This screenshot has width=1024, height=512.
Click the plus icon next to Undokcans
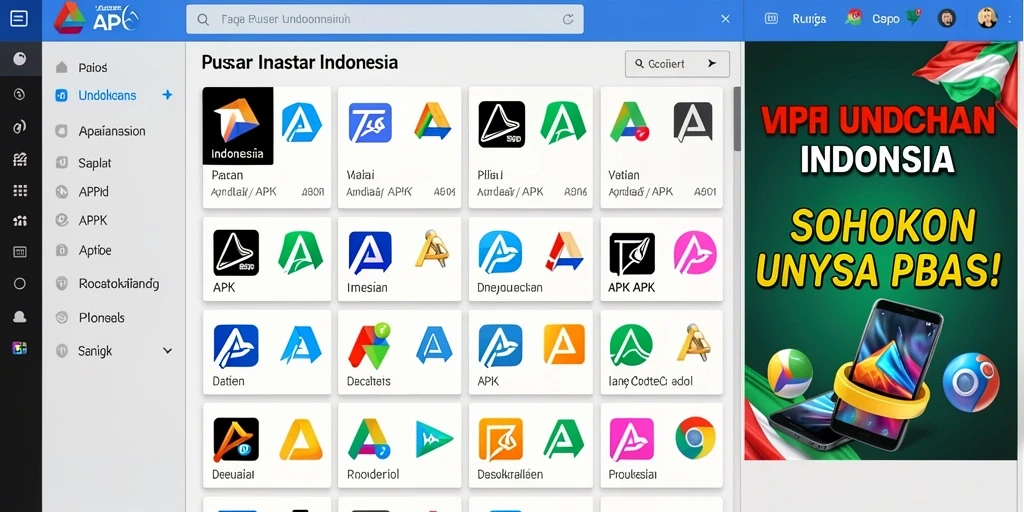[167, 95]
